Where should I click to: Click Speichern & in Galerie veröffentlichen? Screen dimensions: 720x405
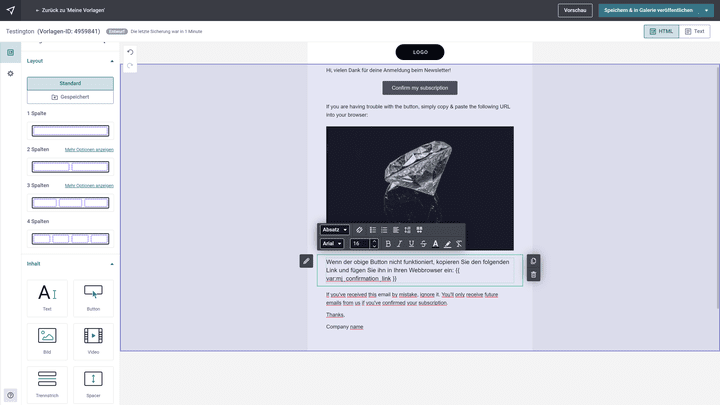tap(648, 10)
